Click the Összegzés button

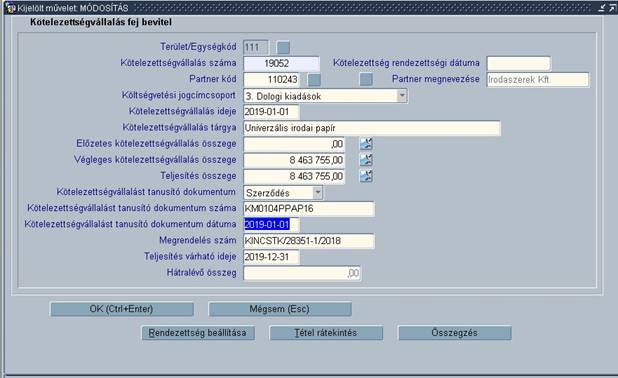(x=455, y=333)
